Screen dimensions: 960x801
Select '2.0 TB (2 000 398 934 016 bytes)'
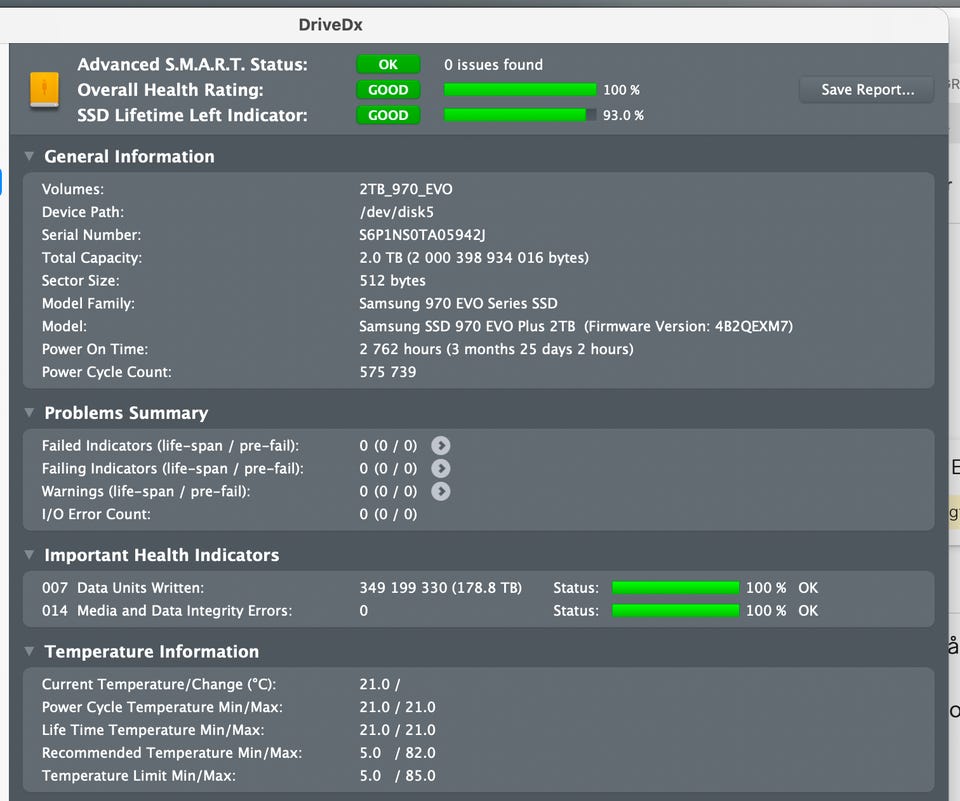pos(474,258)
